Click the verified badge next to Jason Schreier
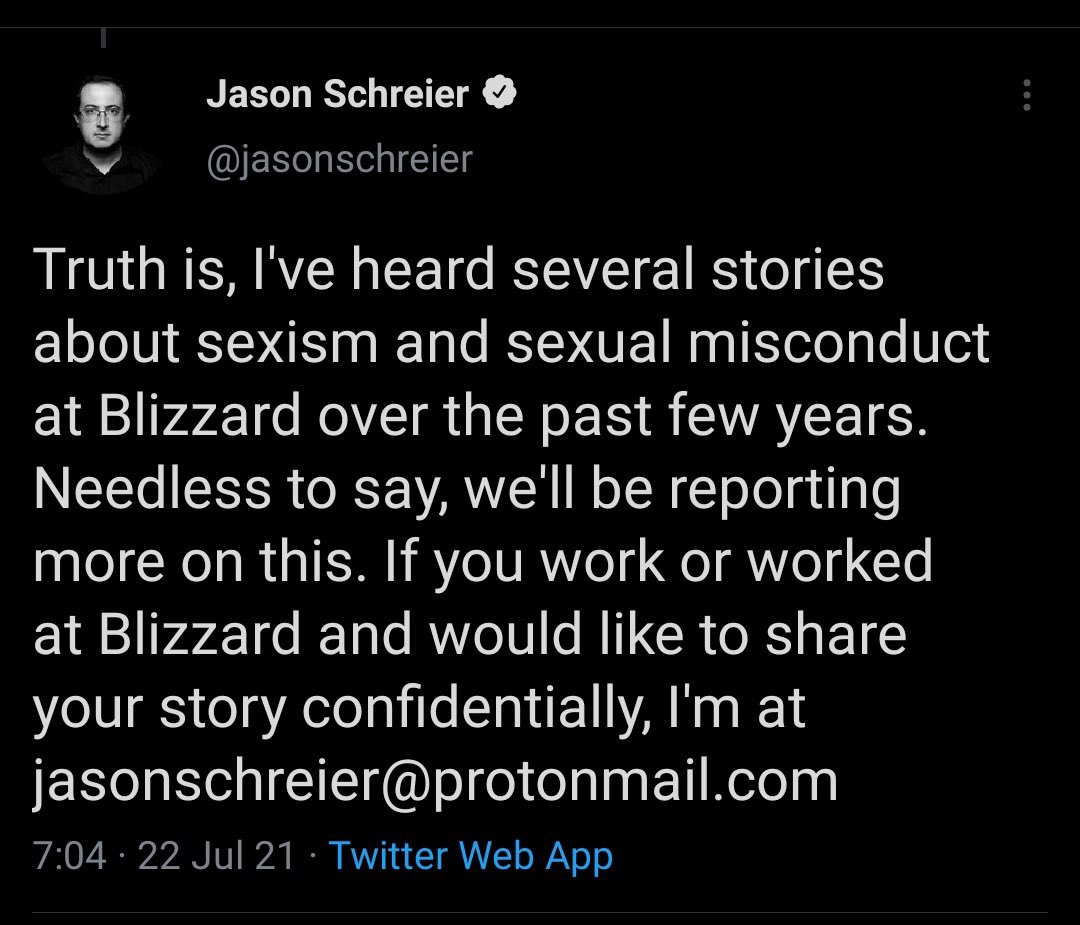Screen dimensions: 1080x925 500,94
